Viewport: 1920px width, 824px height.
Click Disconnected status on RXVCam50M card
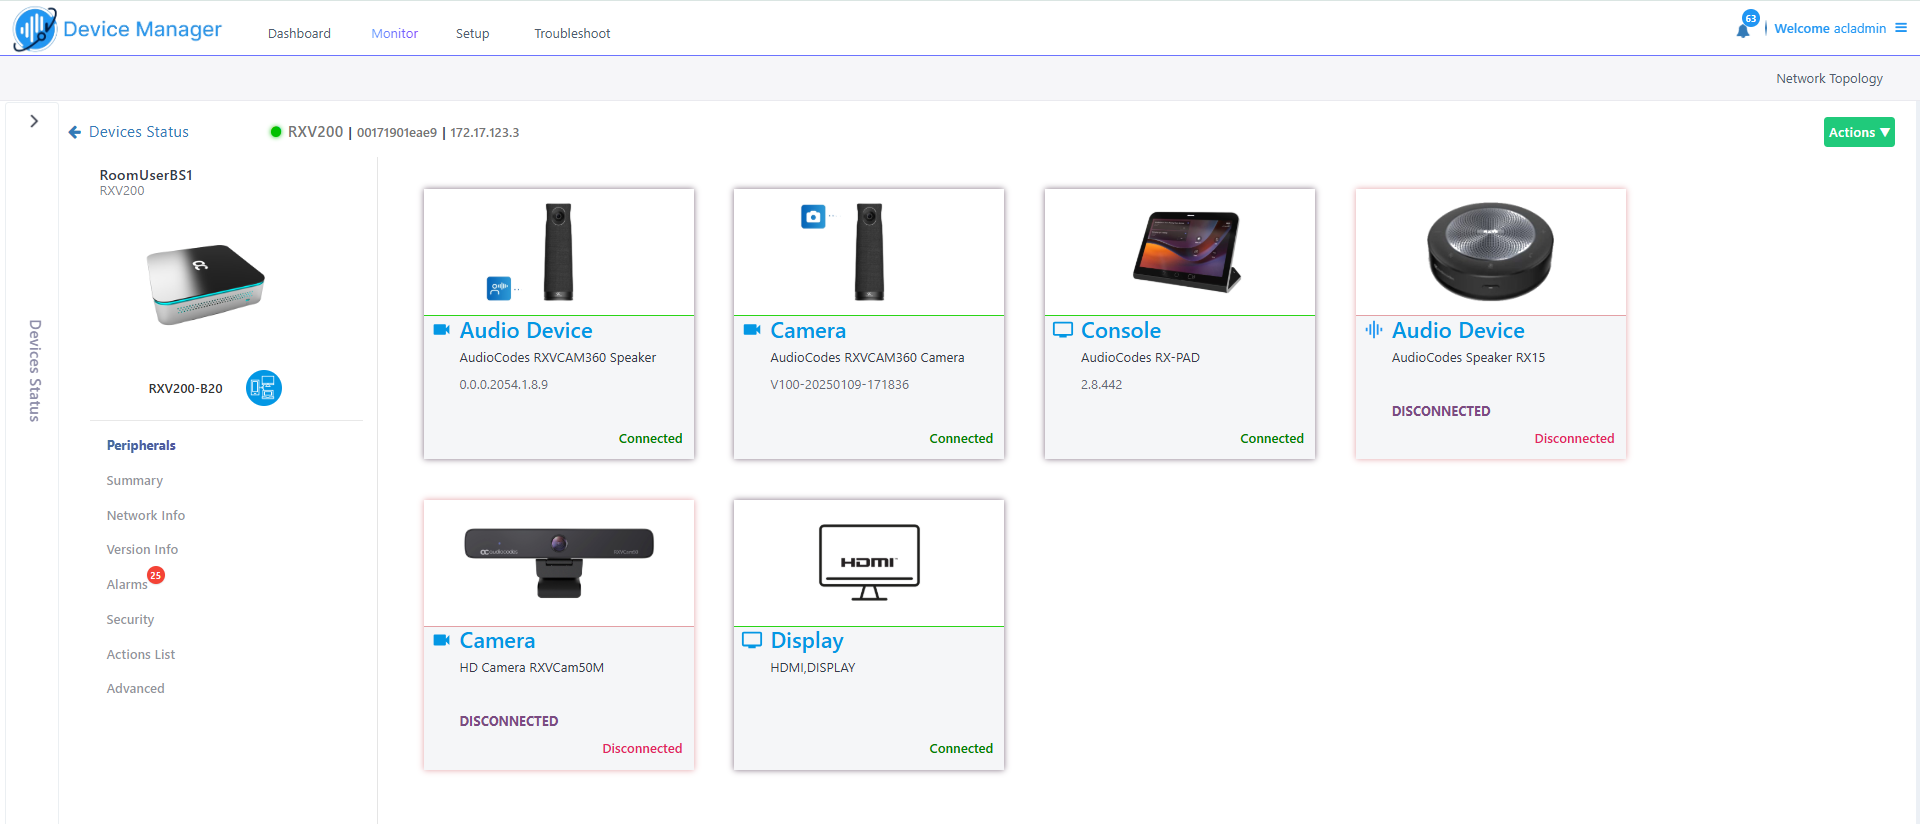(x=642, y=748)
